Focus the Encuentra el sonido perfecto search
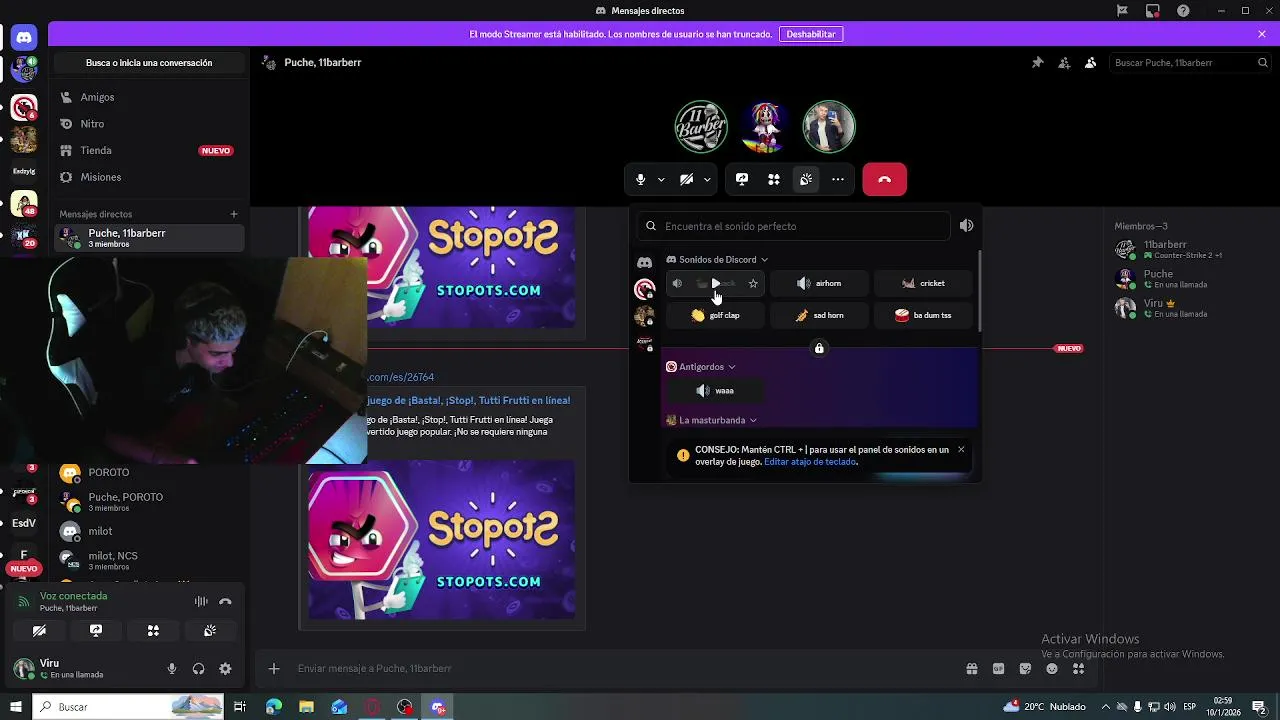The image size is (1280, 720). 794,226
